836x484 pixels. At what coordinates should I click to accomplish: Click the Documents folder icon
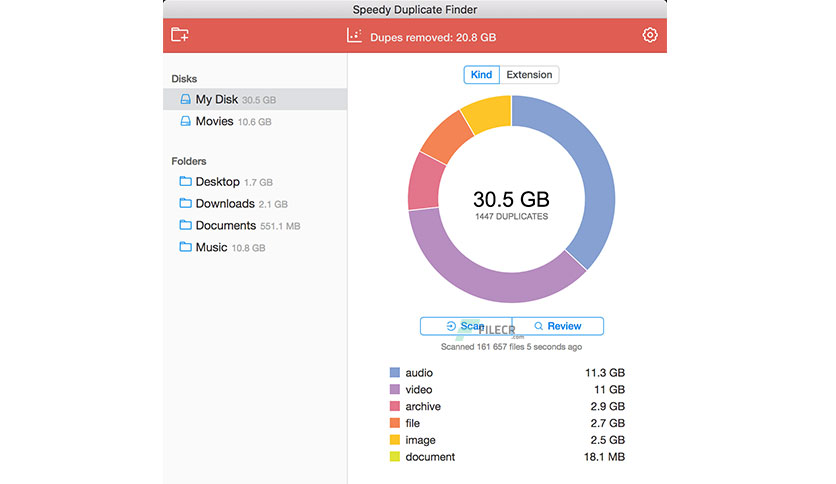[x=185, y=225]
